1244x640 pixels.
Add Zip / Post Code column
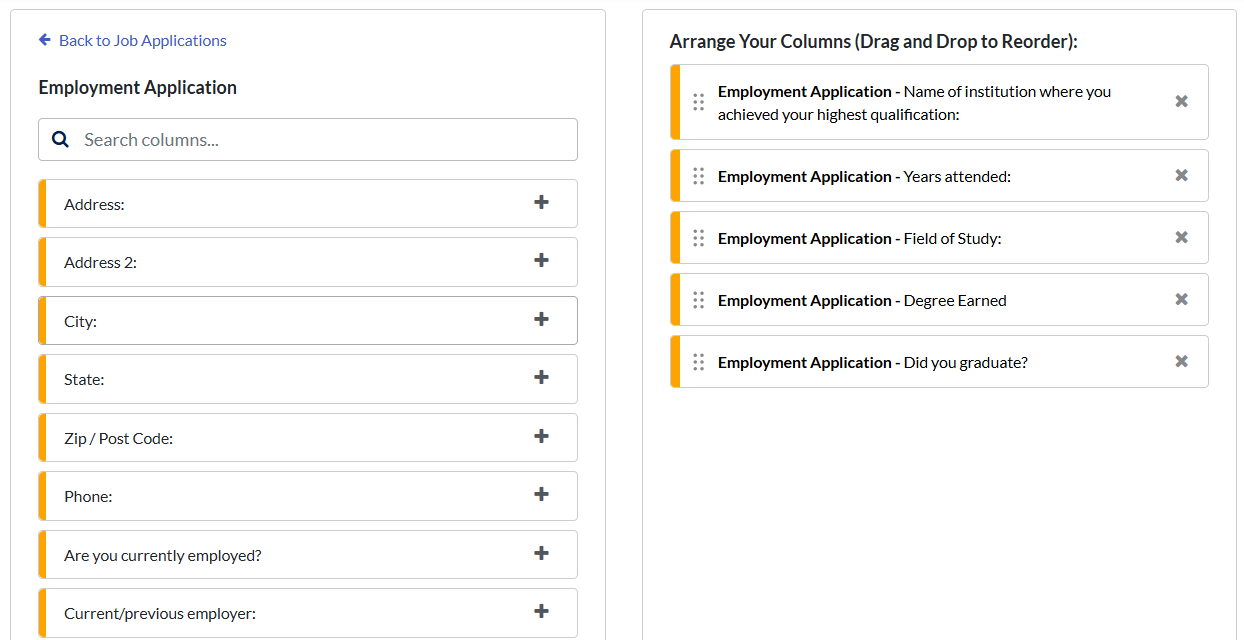click(x=541, y=436)
